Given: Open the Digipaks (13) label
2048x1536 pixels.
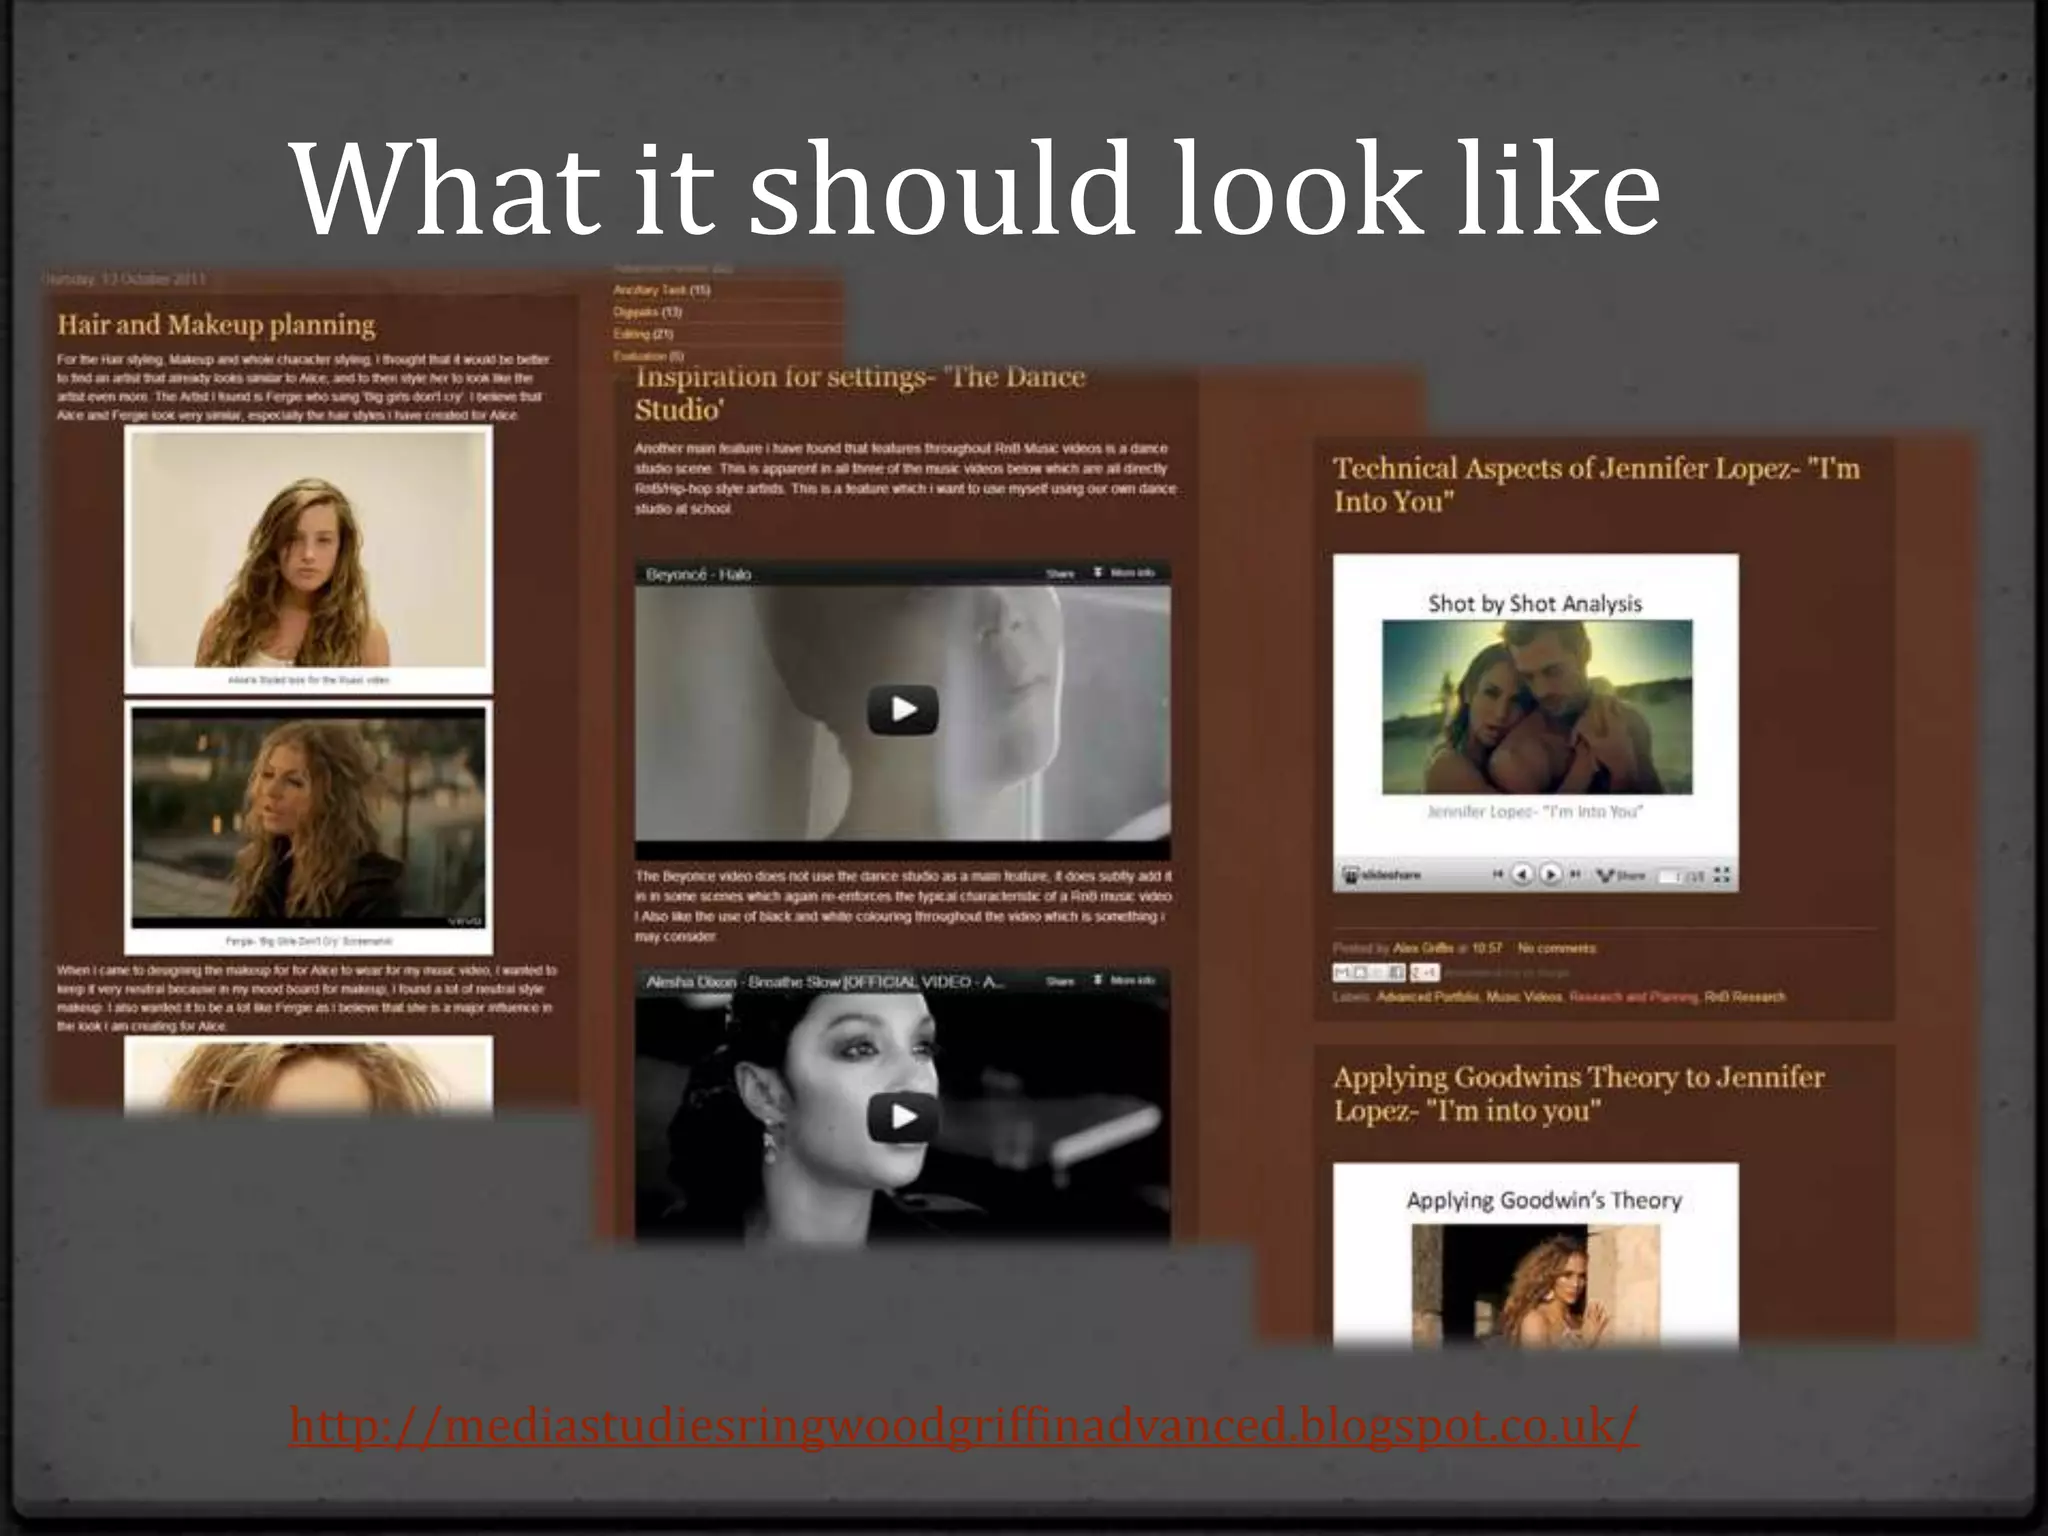Looking at the screenshot, I should coord(647,312).
